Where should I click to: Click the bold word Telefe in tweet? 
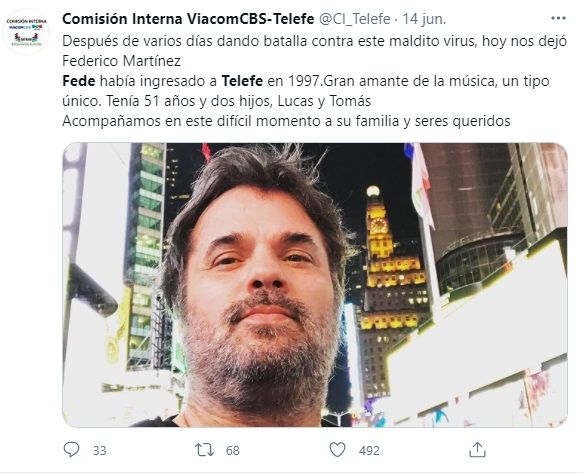[242, 81]
